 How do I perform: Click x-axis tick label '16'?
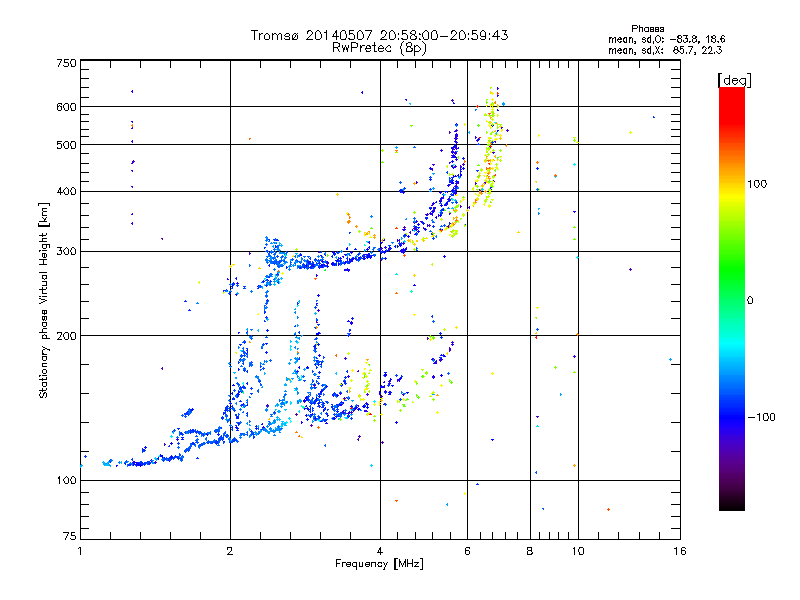(x=680, y=551)
